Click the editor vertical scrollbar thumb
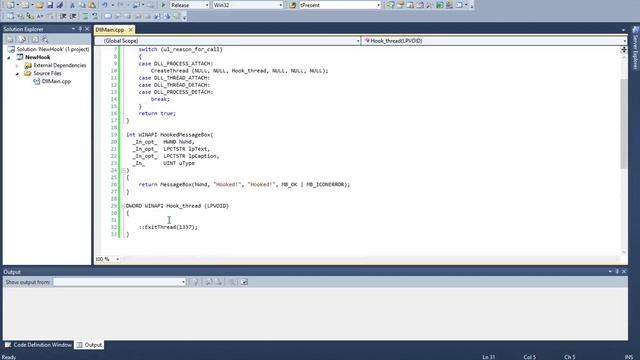This screenshot has height=360, width=640. 624,124
